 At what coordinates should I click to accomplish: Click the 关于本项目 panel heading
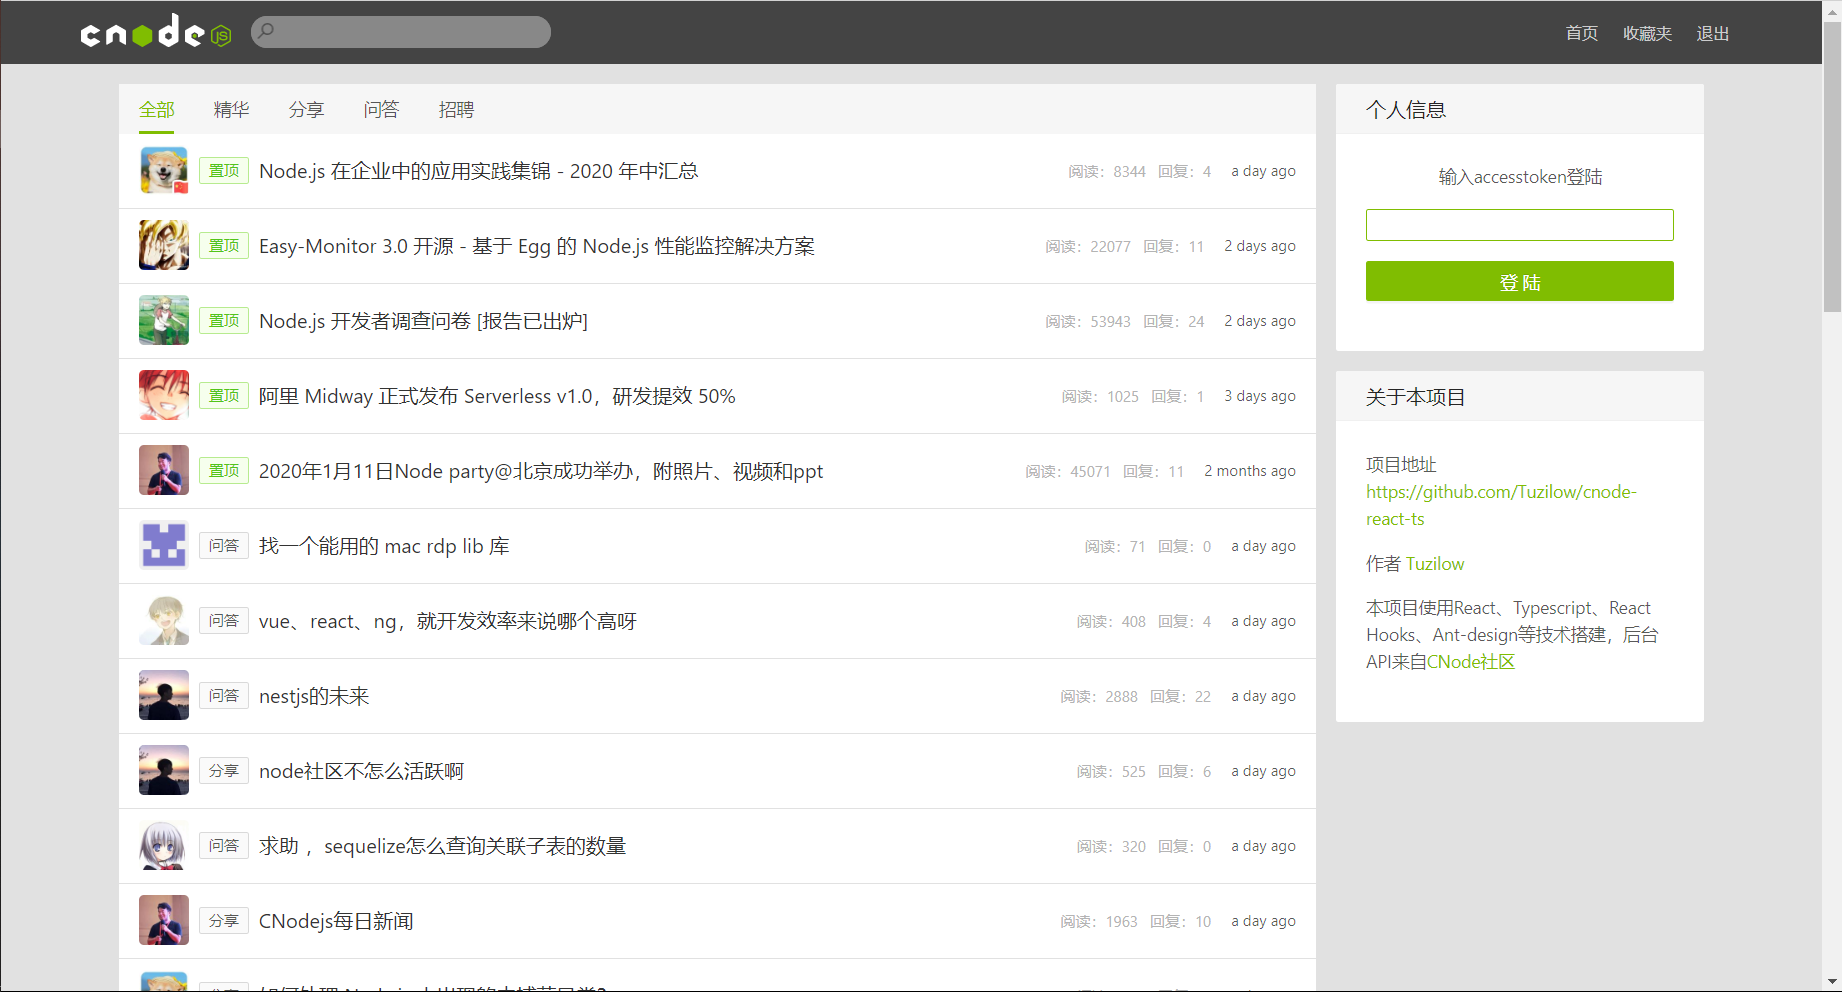coord(1415,397)
